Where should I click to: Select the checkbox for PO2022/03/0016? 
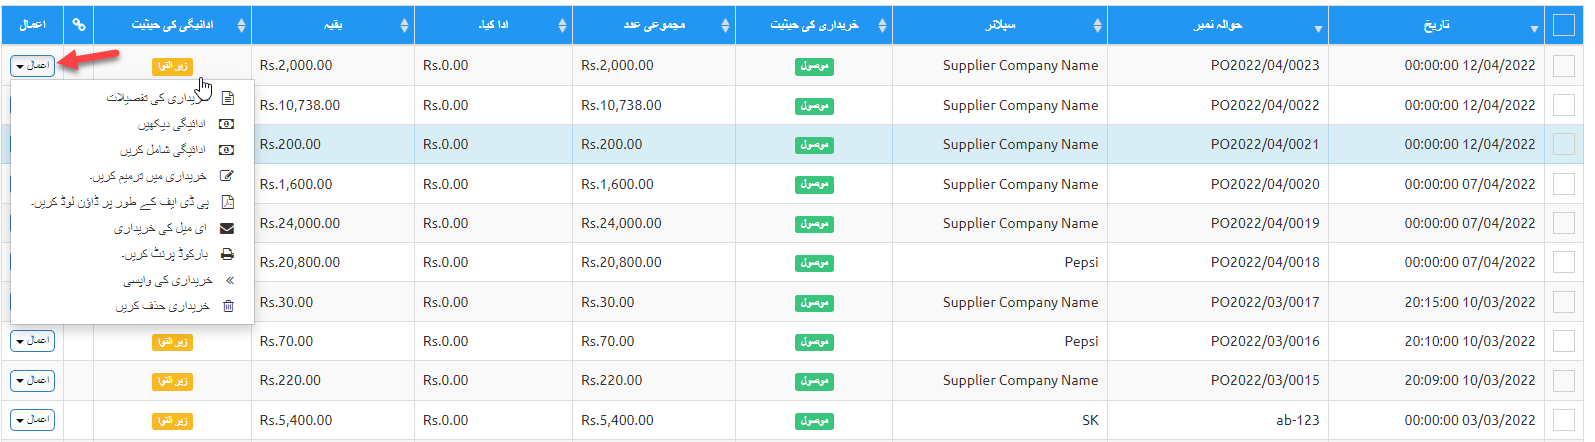tap(1563, 341)
